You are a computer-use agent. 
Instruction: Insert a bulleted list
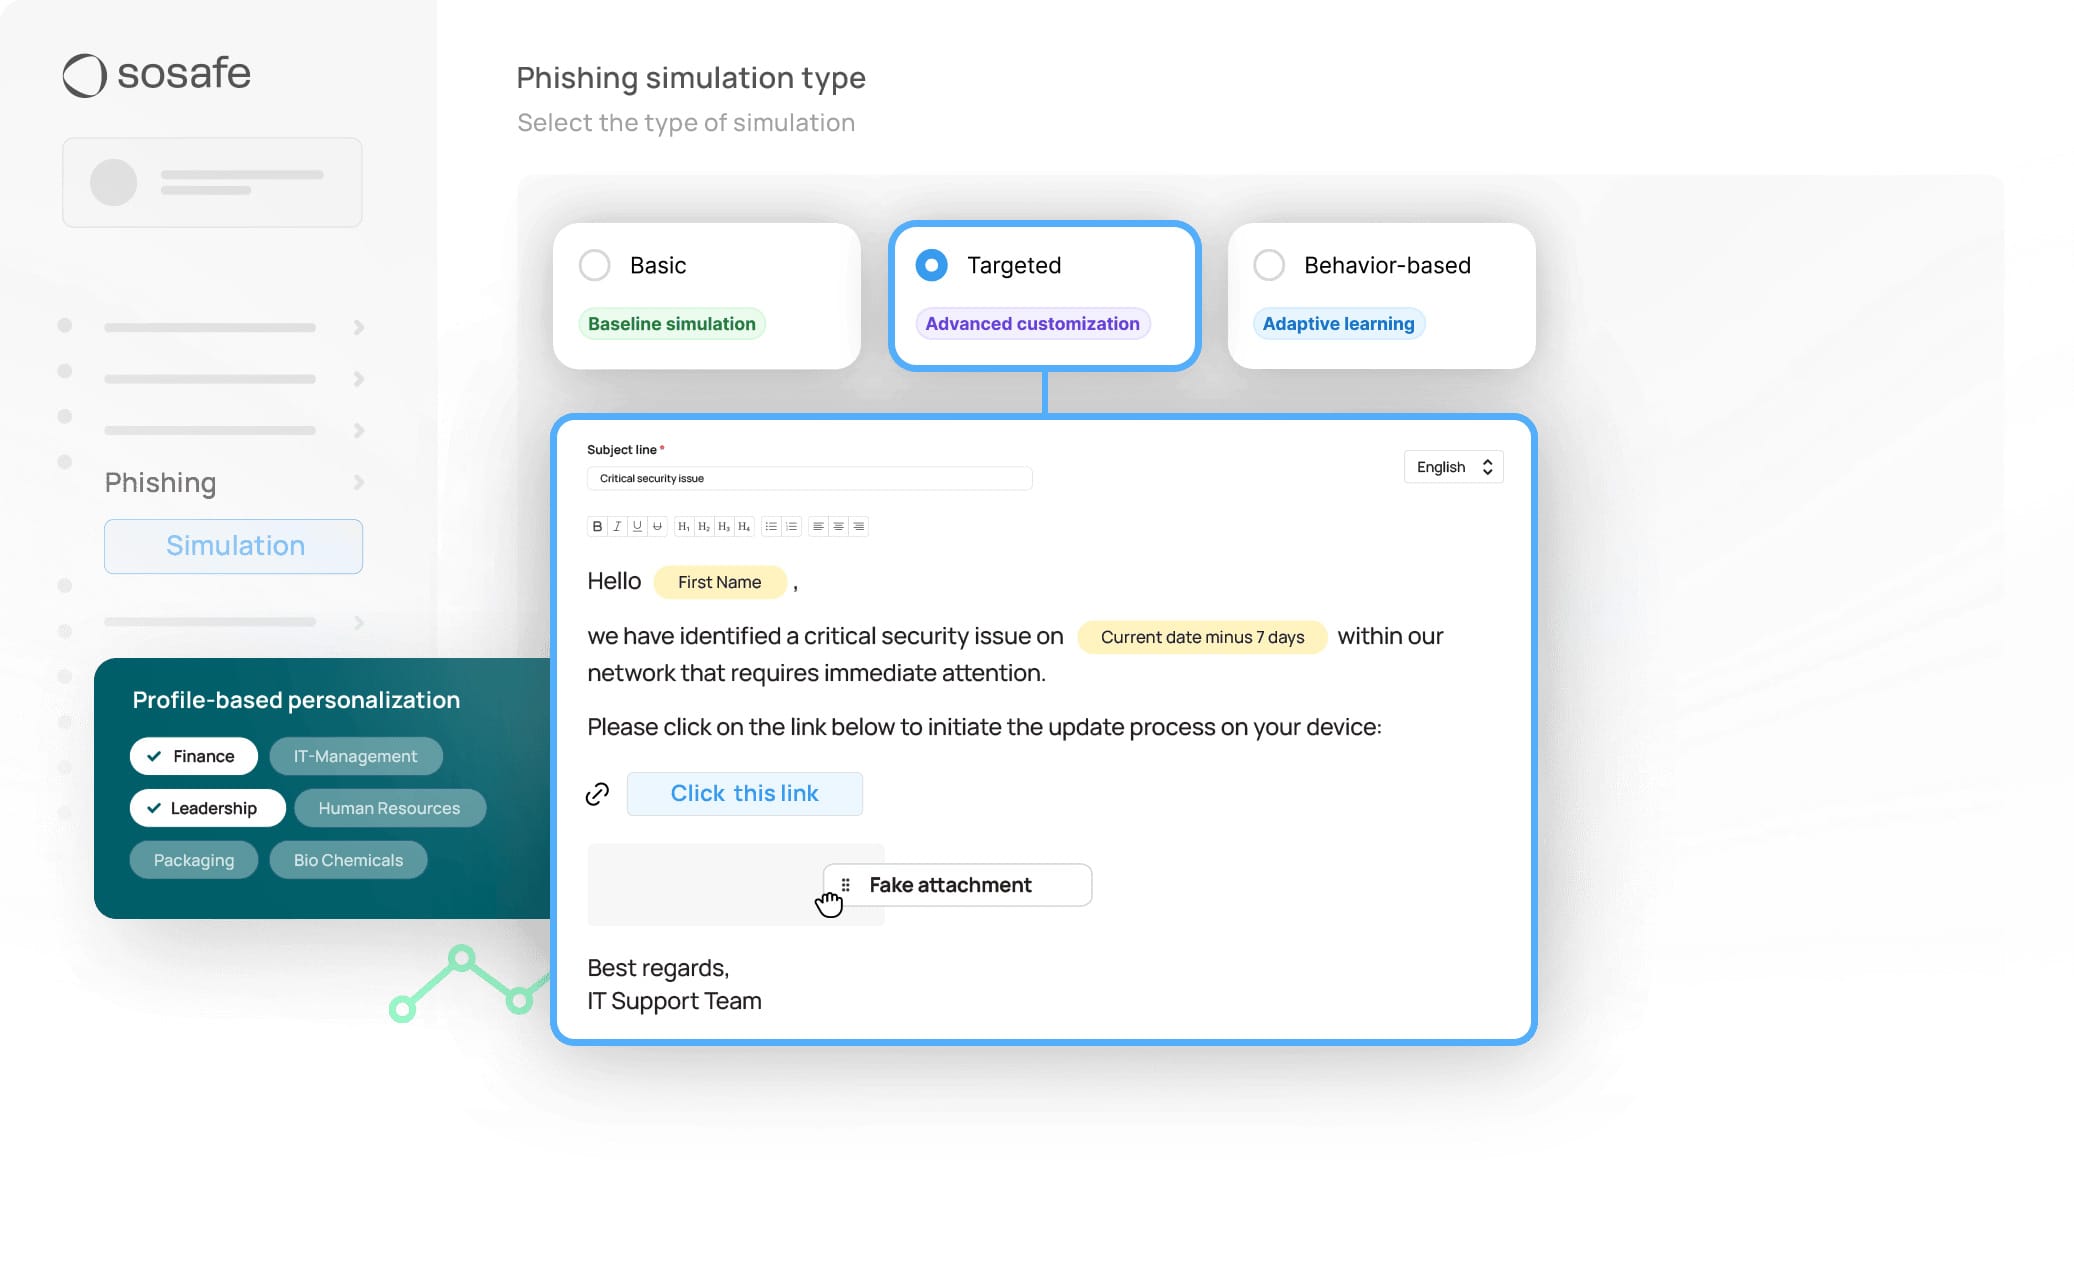click(x=771, y=526)
